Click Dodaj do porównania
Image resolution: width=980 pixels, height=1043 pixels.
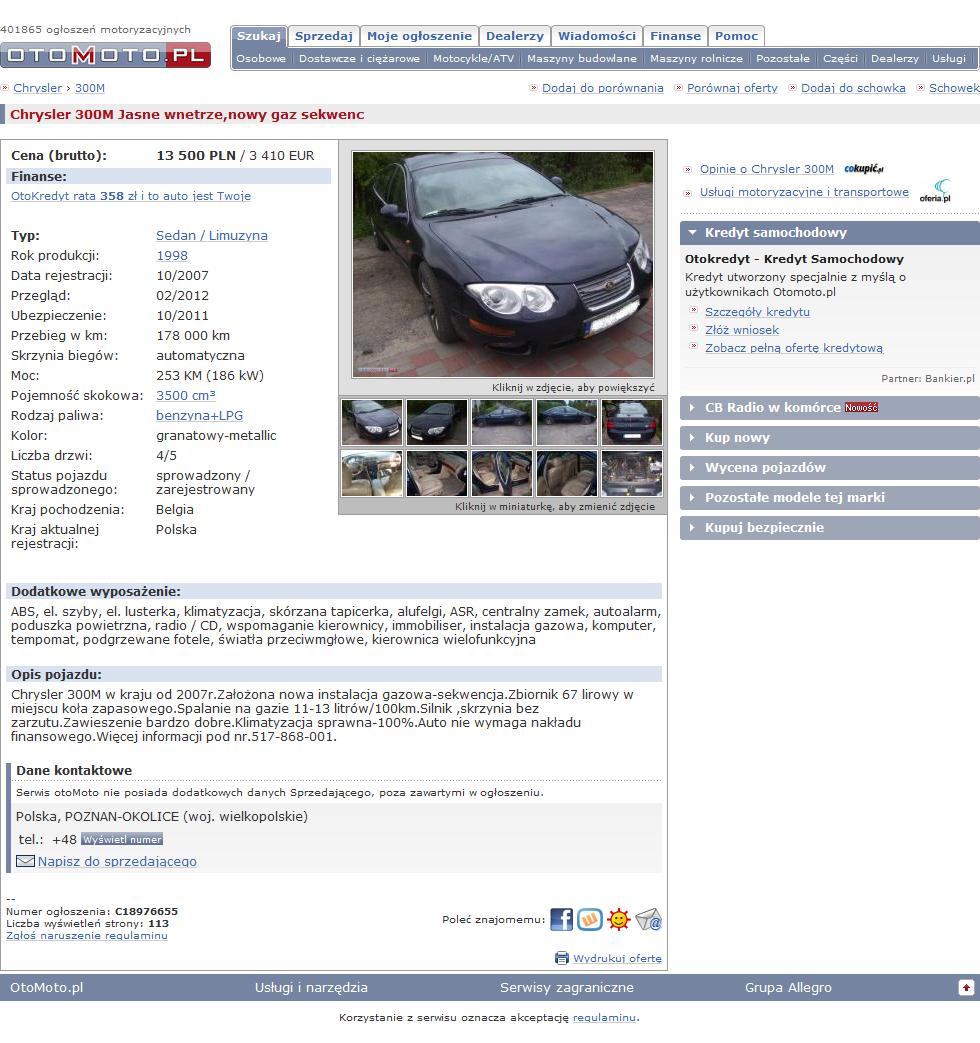603,88
